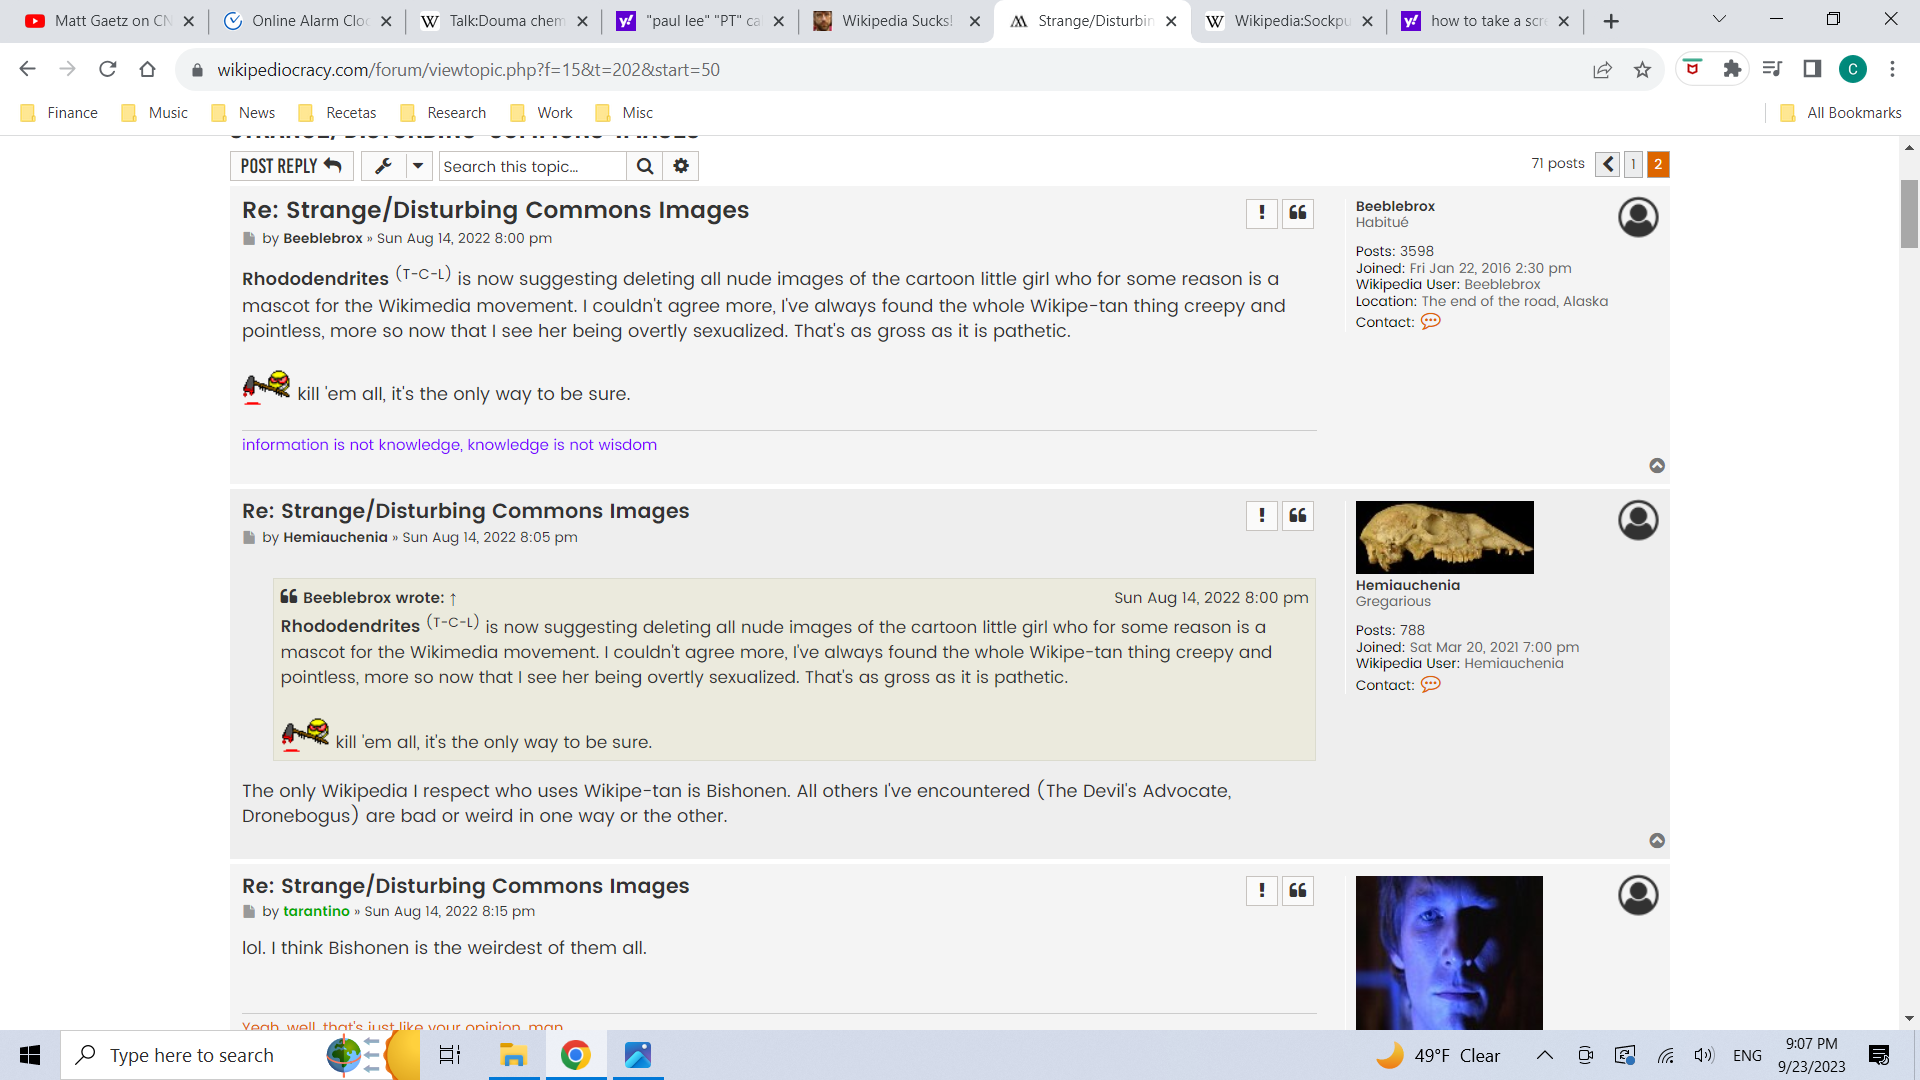This screenshot has width=1920, height=1080.
Task: Open the Extensions puzzle icon
Action: tap(1732, 69)
